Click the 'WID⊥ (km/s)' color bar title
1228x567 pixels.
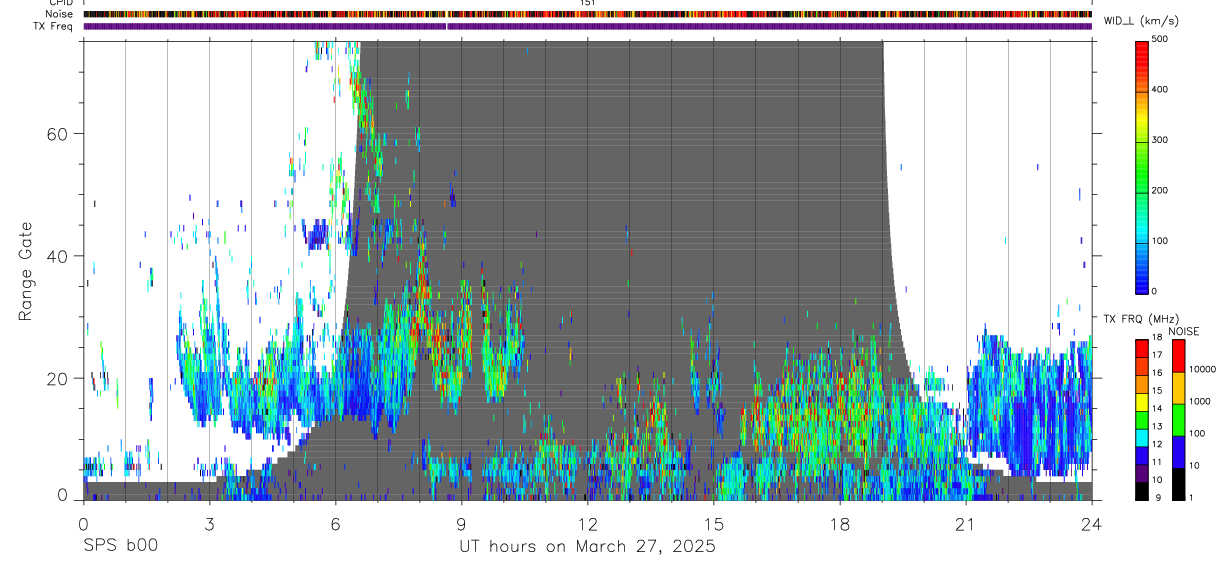(1140, 21)
